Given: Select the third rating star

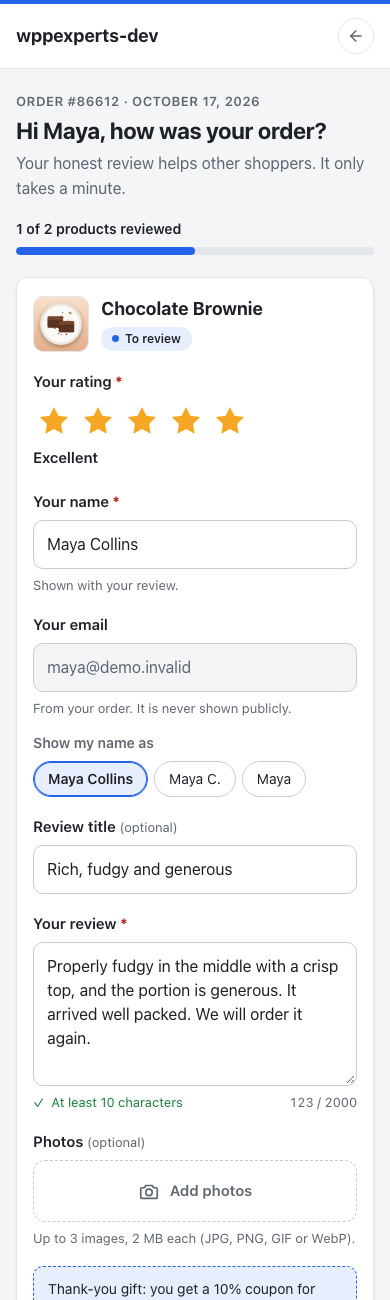Looking at the screenshot, I should pyautogui.click(x=142, y=421).
